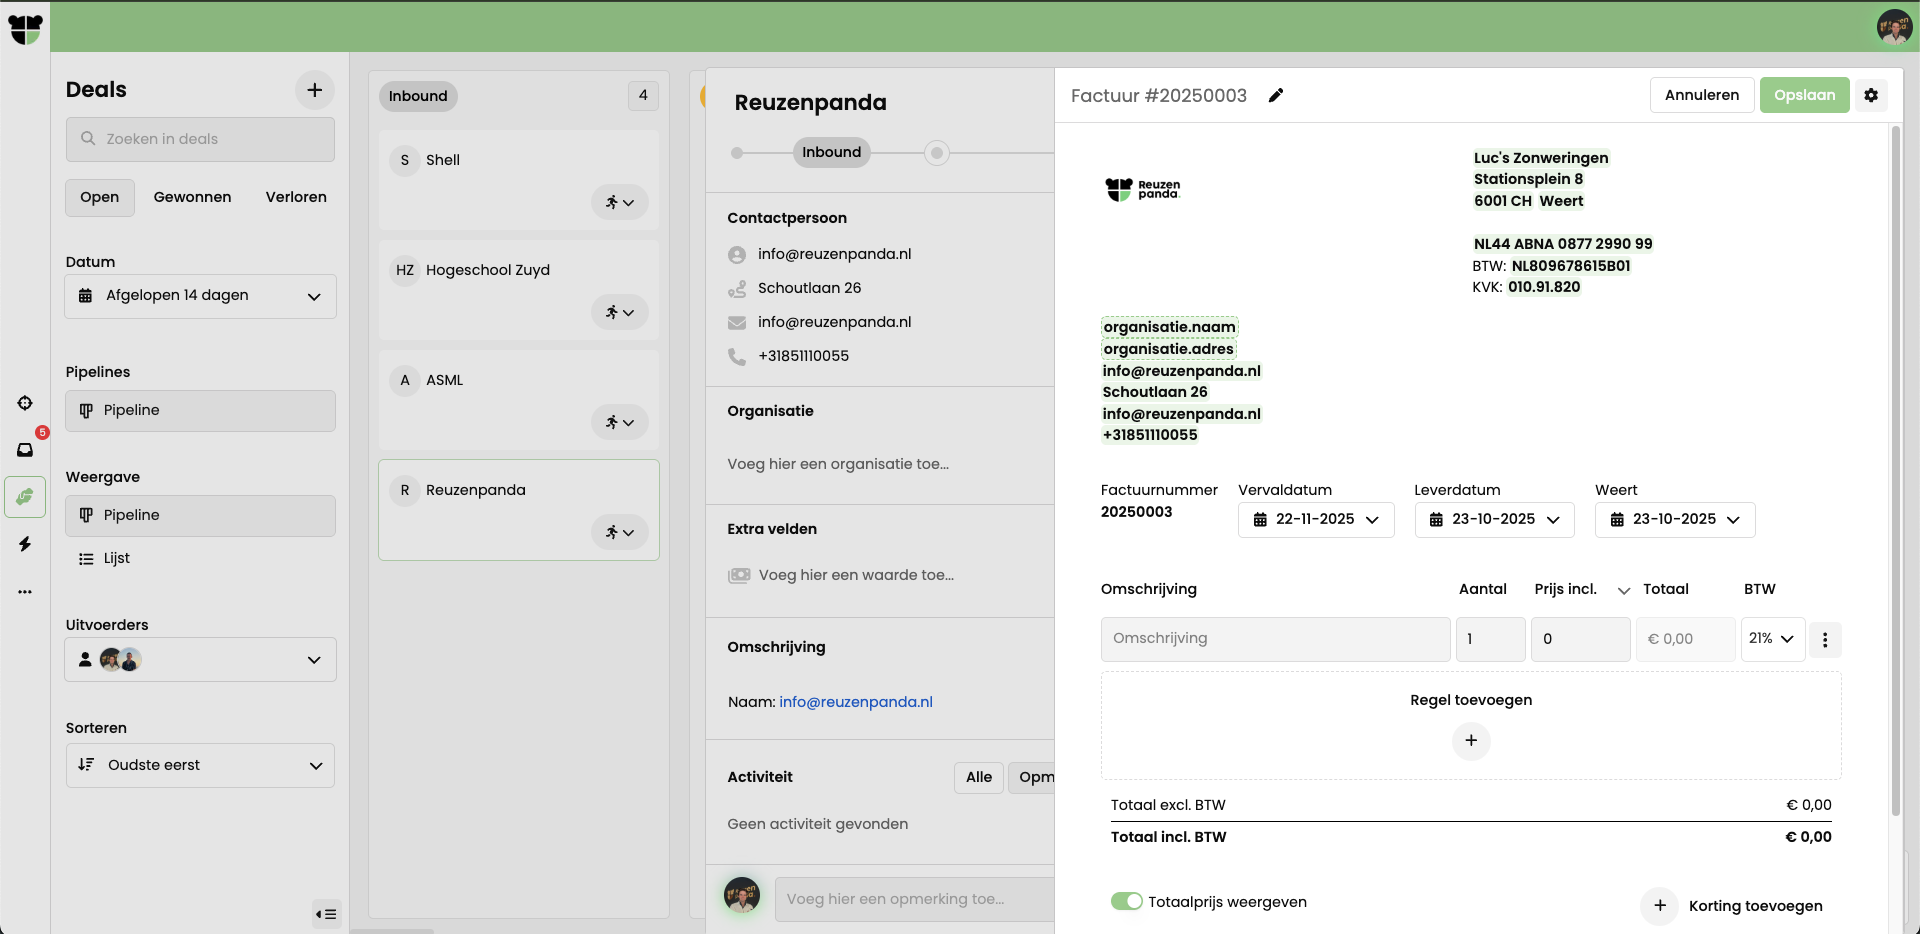Select the Lijst view option
This screenshot has height=934, width=1920.
pos(117,558)
